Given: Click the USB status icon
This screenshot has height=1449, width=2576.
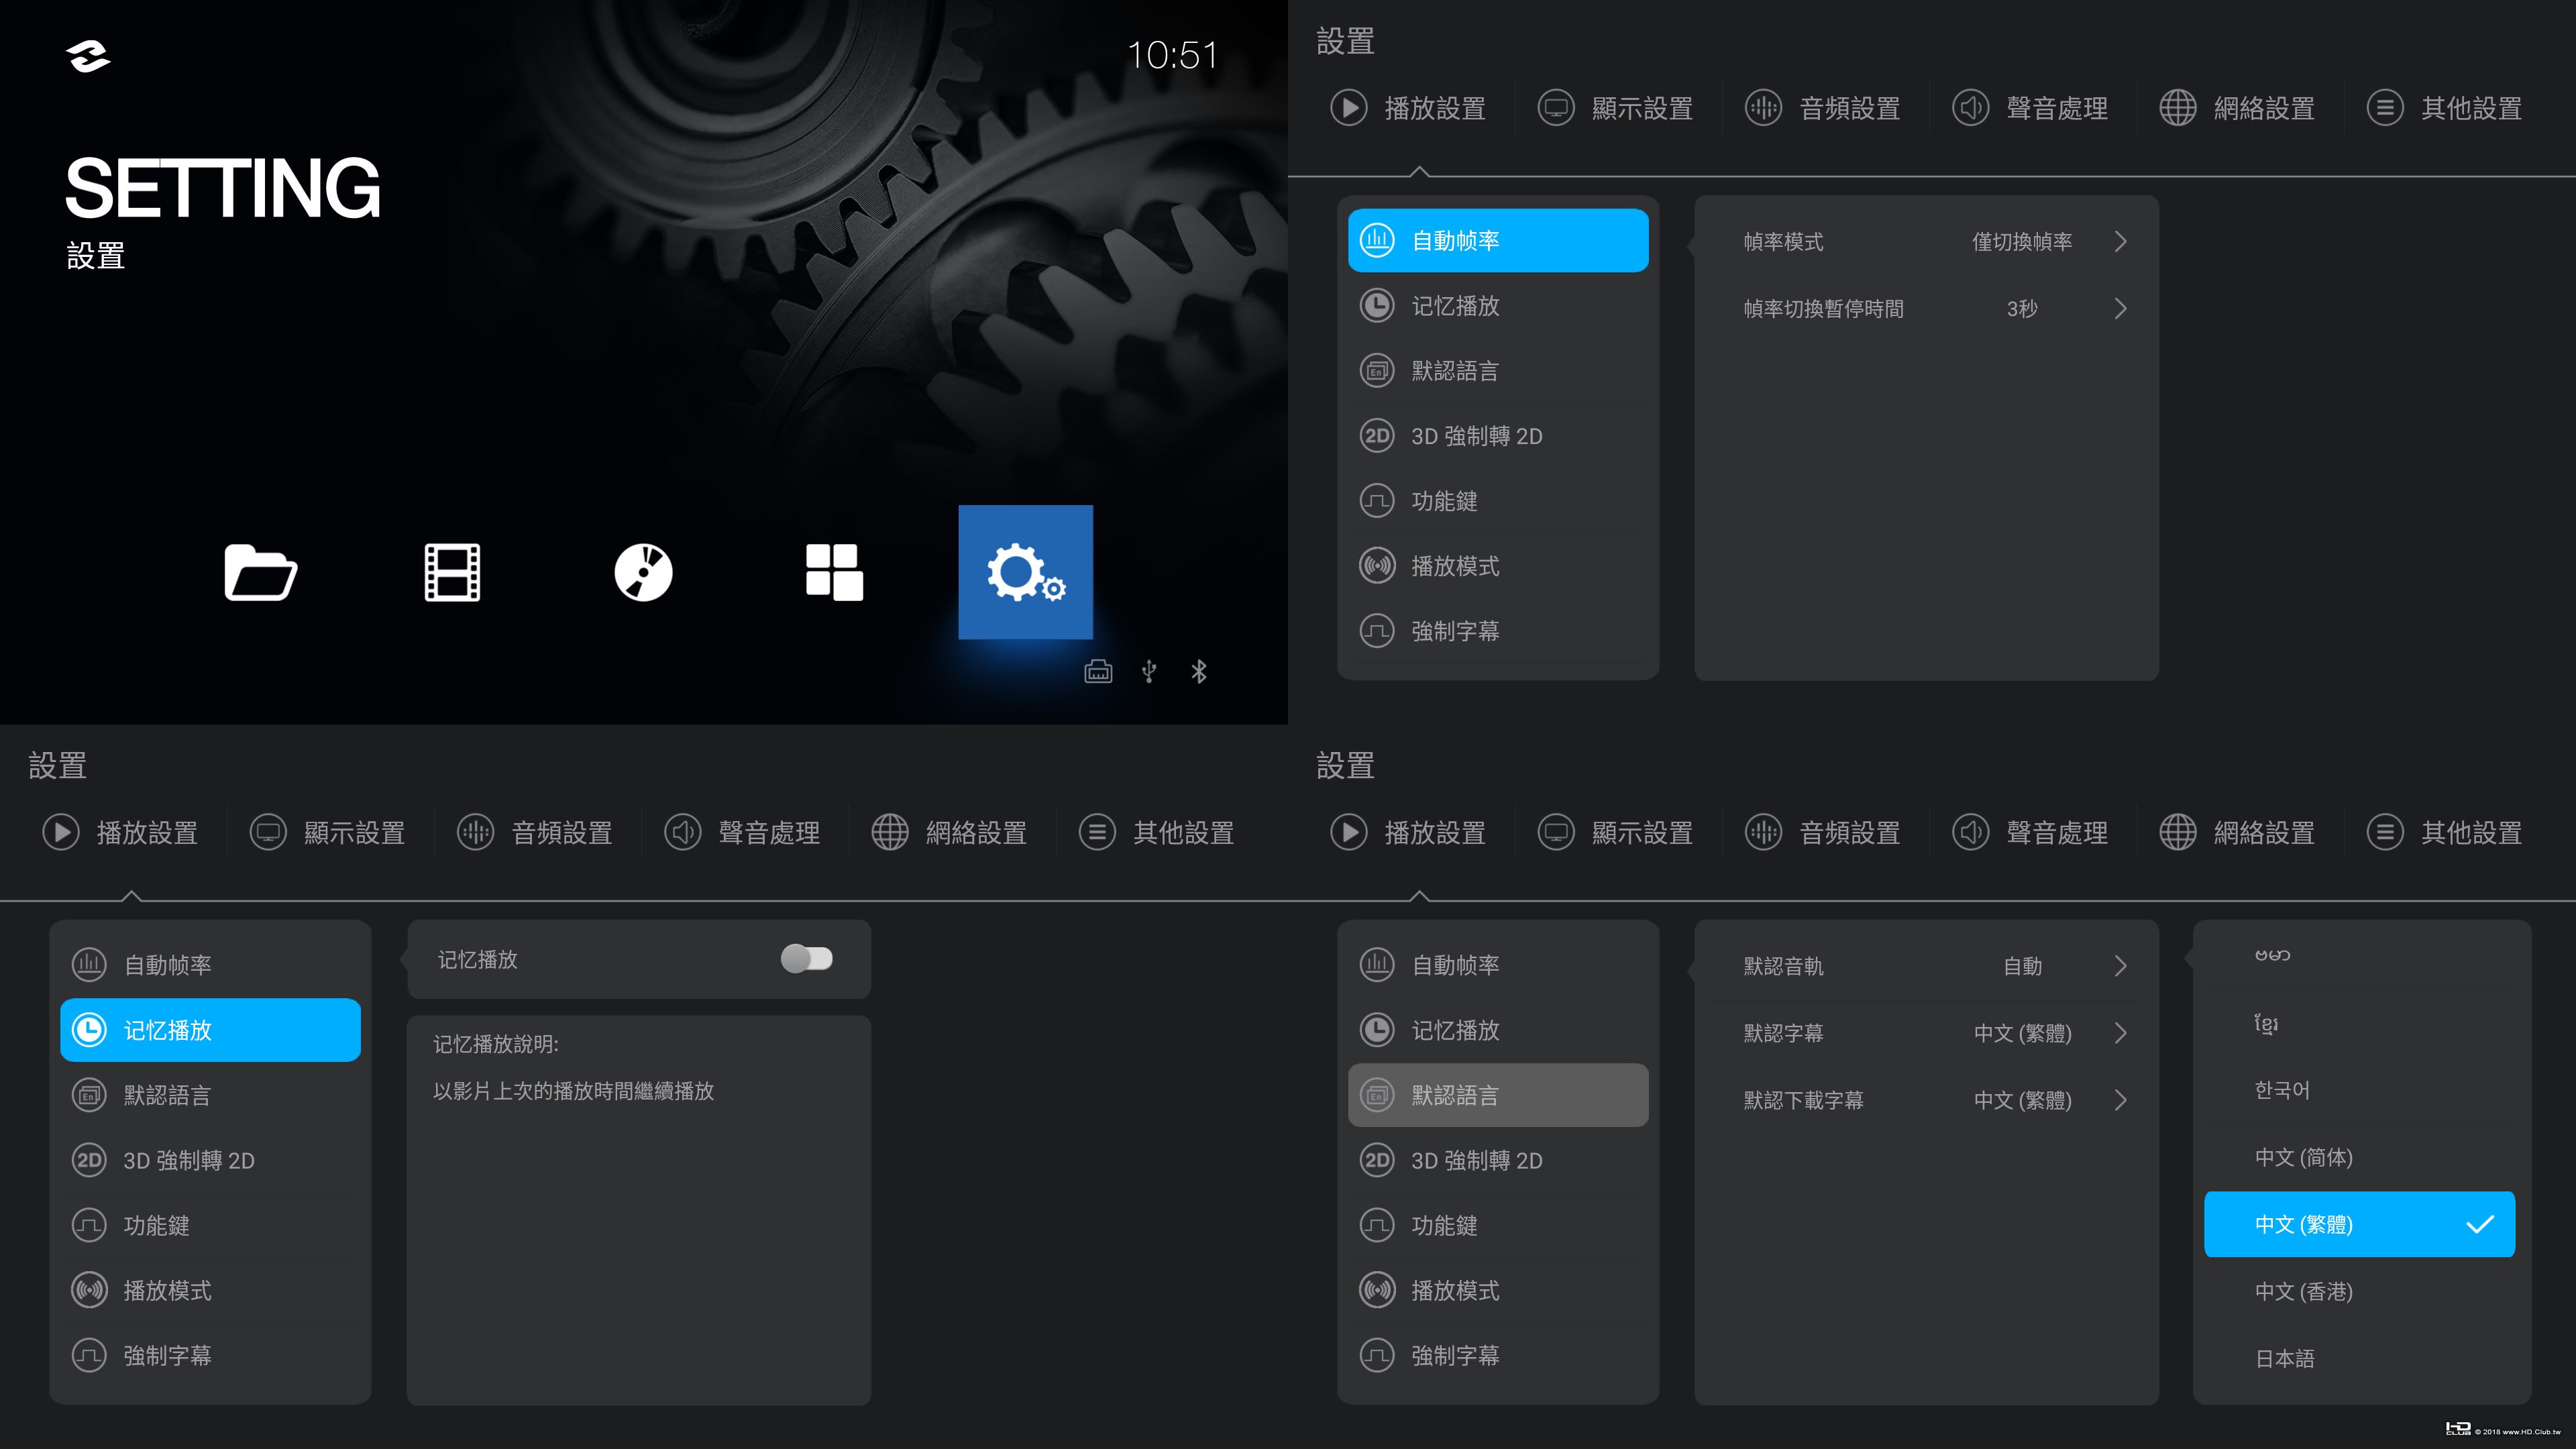Looking at the screenshot, I should coord(1149,671).
